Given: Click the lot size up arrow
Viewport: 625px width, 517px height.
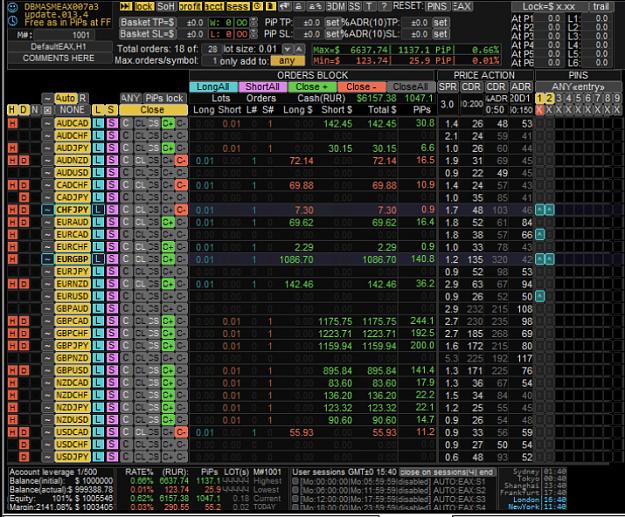Looking at the screenshot, I should (299, 49).
